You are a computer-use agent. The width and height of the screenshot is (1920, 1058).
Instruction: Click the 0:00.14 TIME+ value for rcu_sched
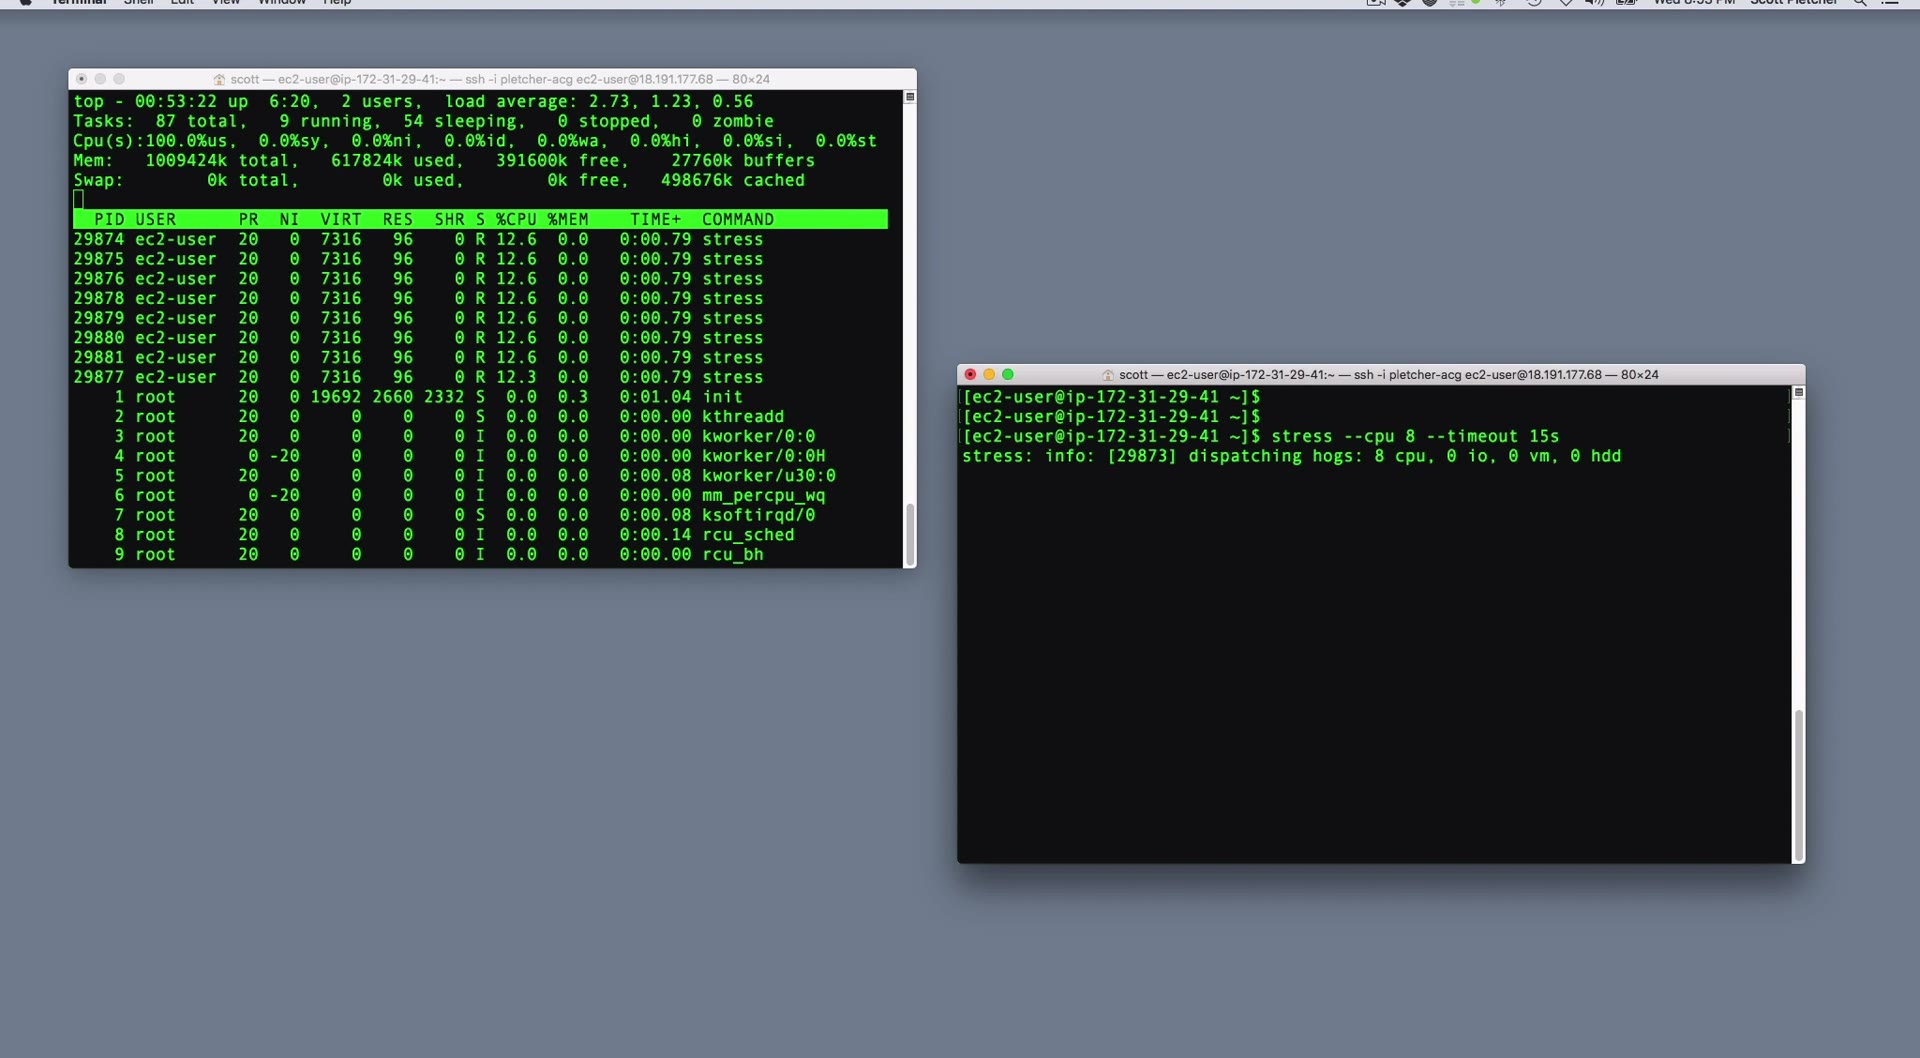point(655,535)
